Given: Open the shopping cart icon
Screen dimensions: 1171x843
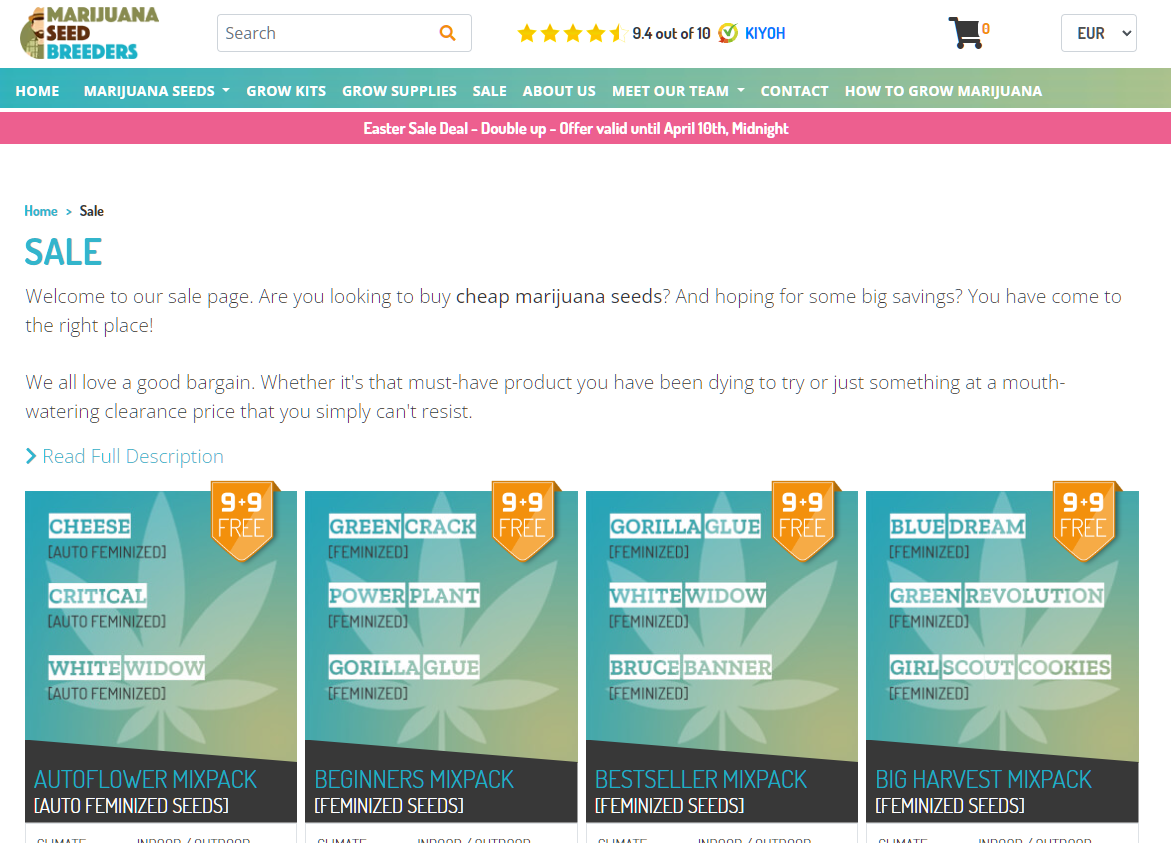Looking at the screenshot, I should (x=965, y=33).
